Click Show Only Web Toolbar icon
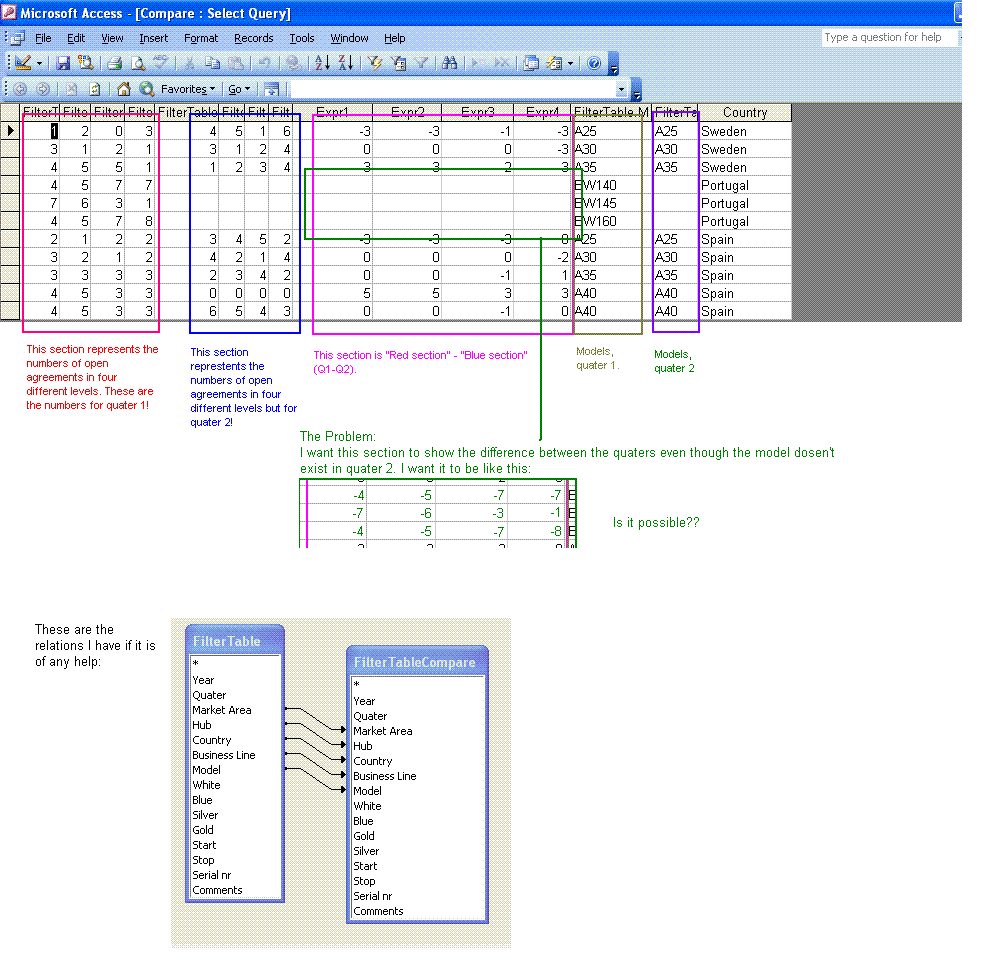Screen dimensions: 1002x962 tap(271, 89)
